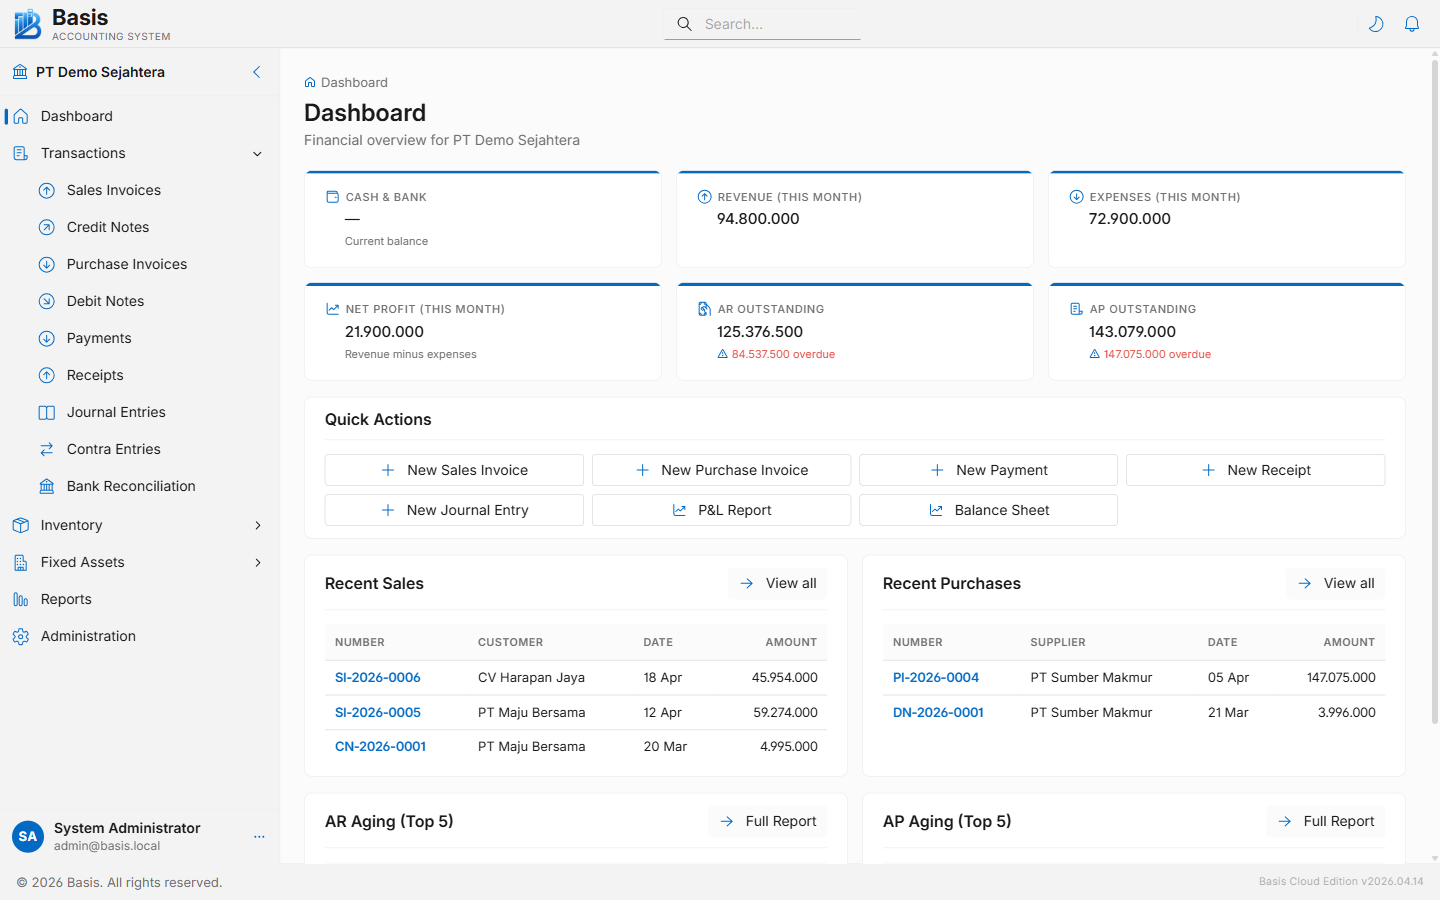Click the Payments downward-arrow icon
The height and width of the screenshot is (900, 1440).
point(46,338)
